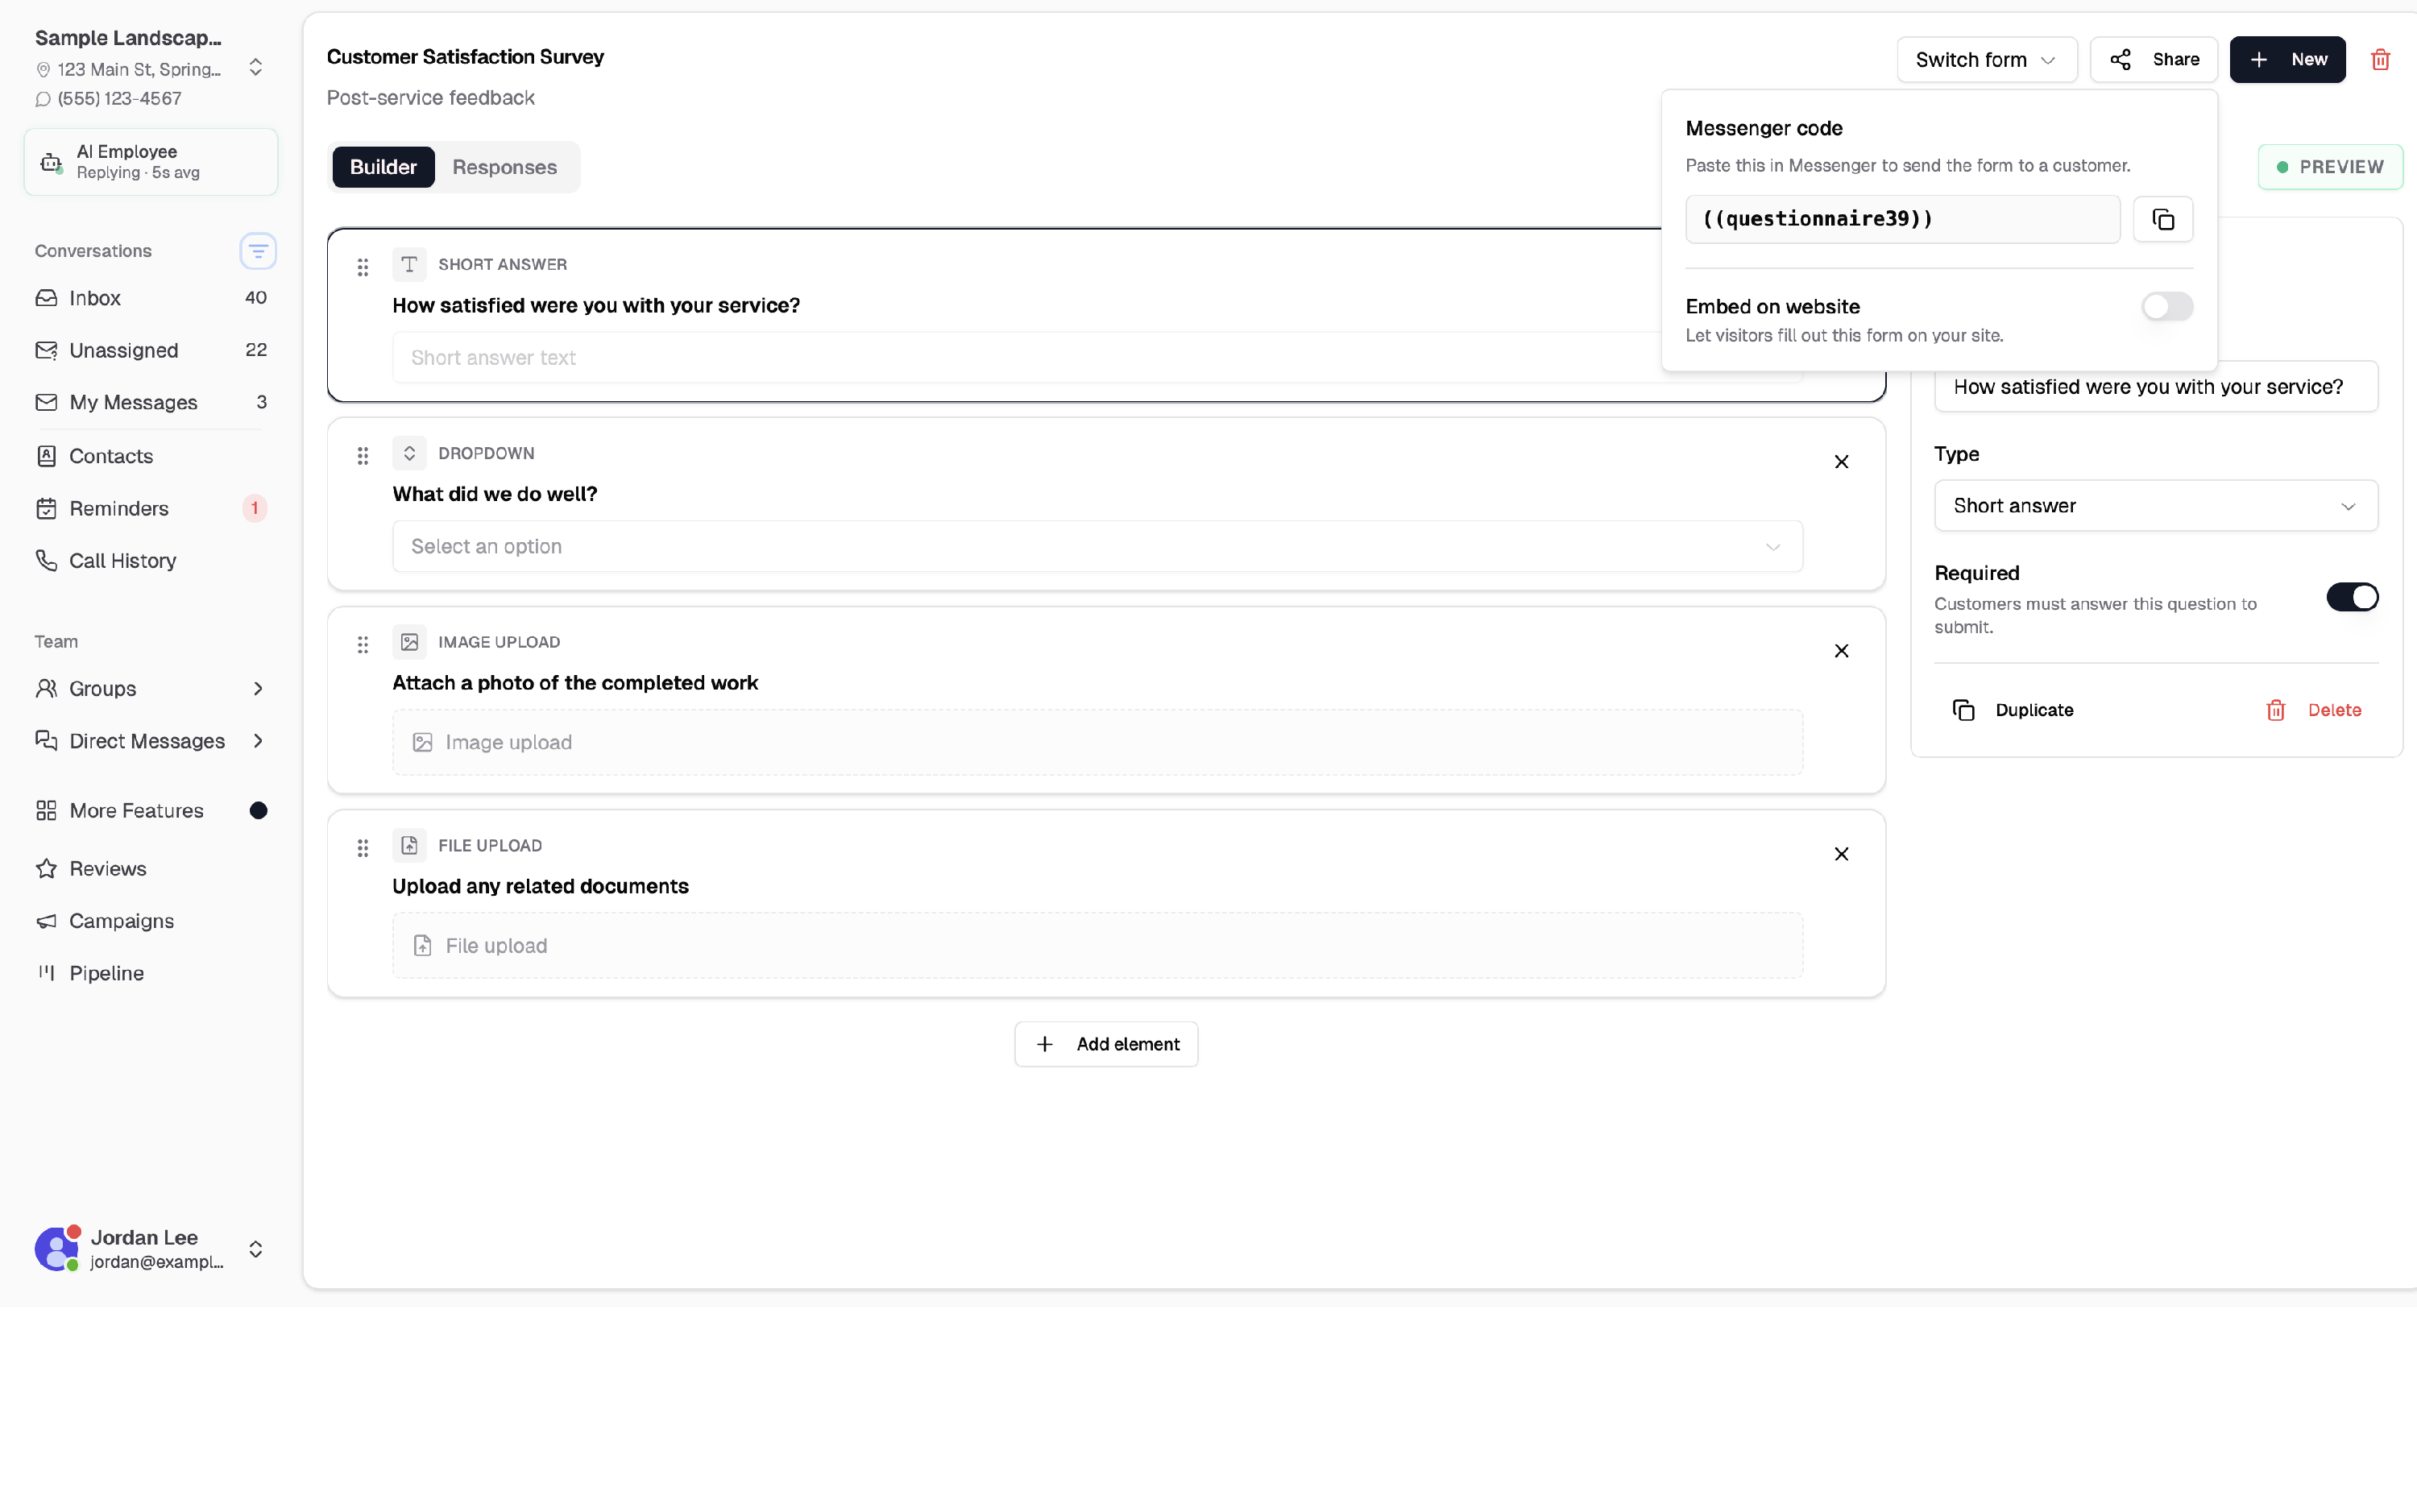The width and height of the screenshot is (2417, 1512).
Task: Click the Image upload drop area
Action: pos(1097,742)
